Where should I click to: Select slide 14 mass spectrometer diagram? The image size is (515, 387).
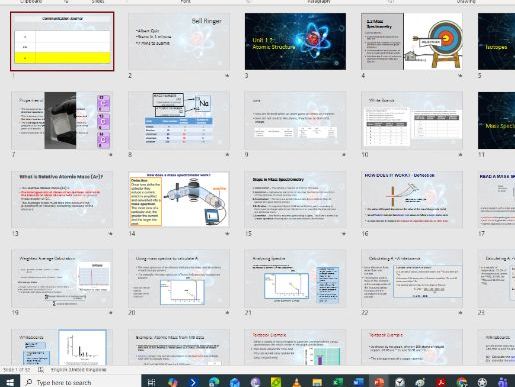coord(179,199)
